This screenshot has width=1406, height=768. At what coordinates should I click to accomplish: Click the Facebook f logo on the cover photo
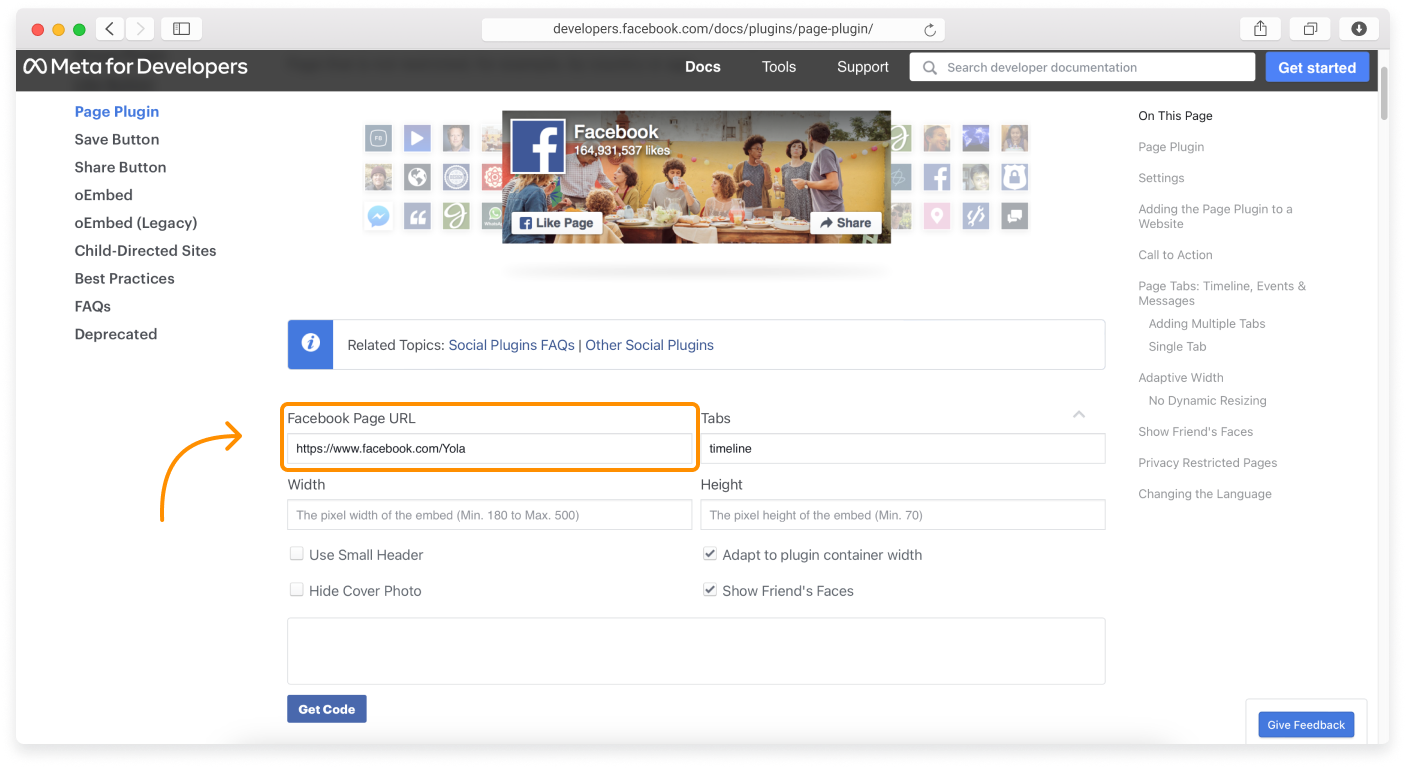(x=538, y=146)
